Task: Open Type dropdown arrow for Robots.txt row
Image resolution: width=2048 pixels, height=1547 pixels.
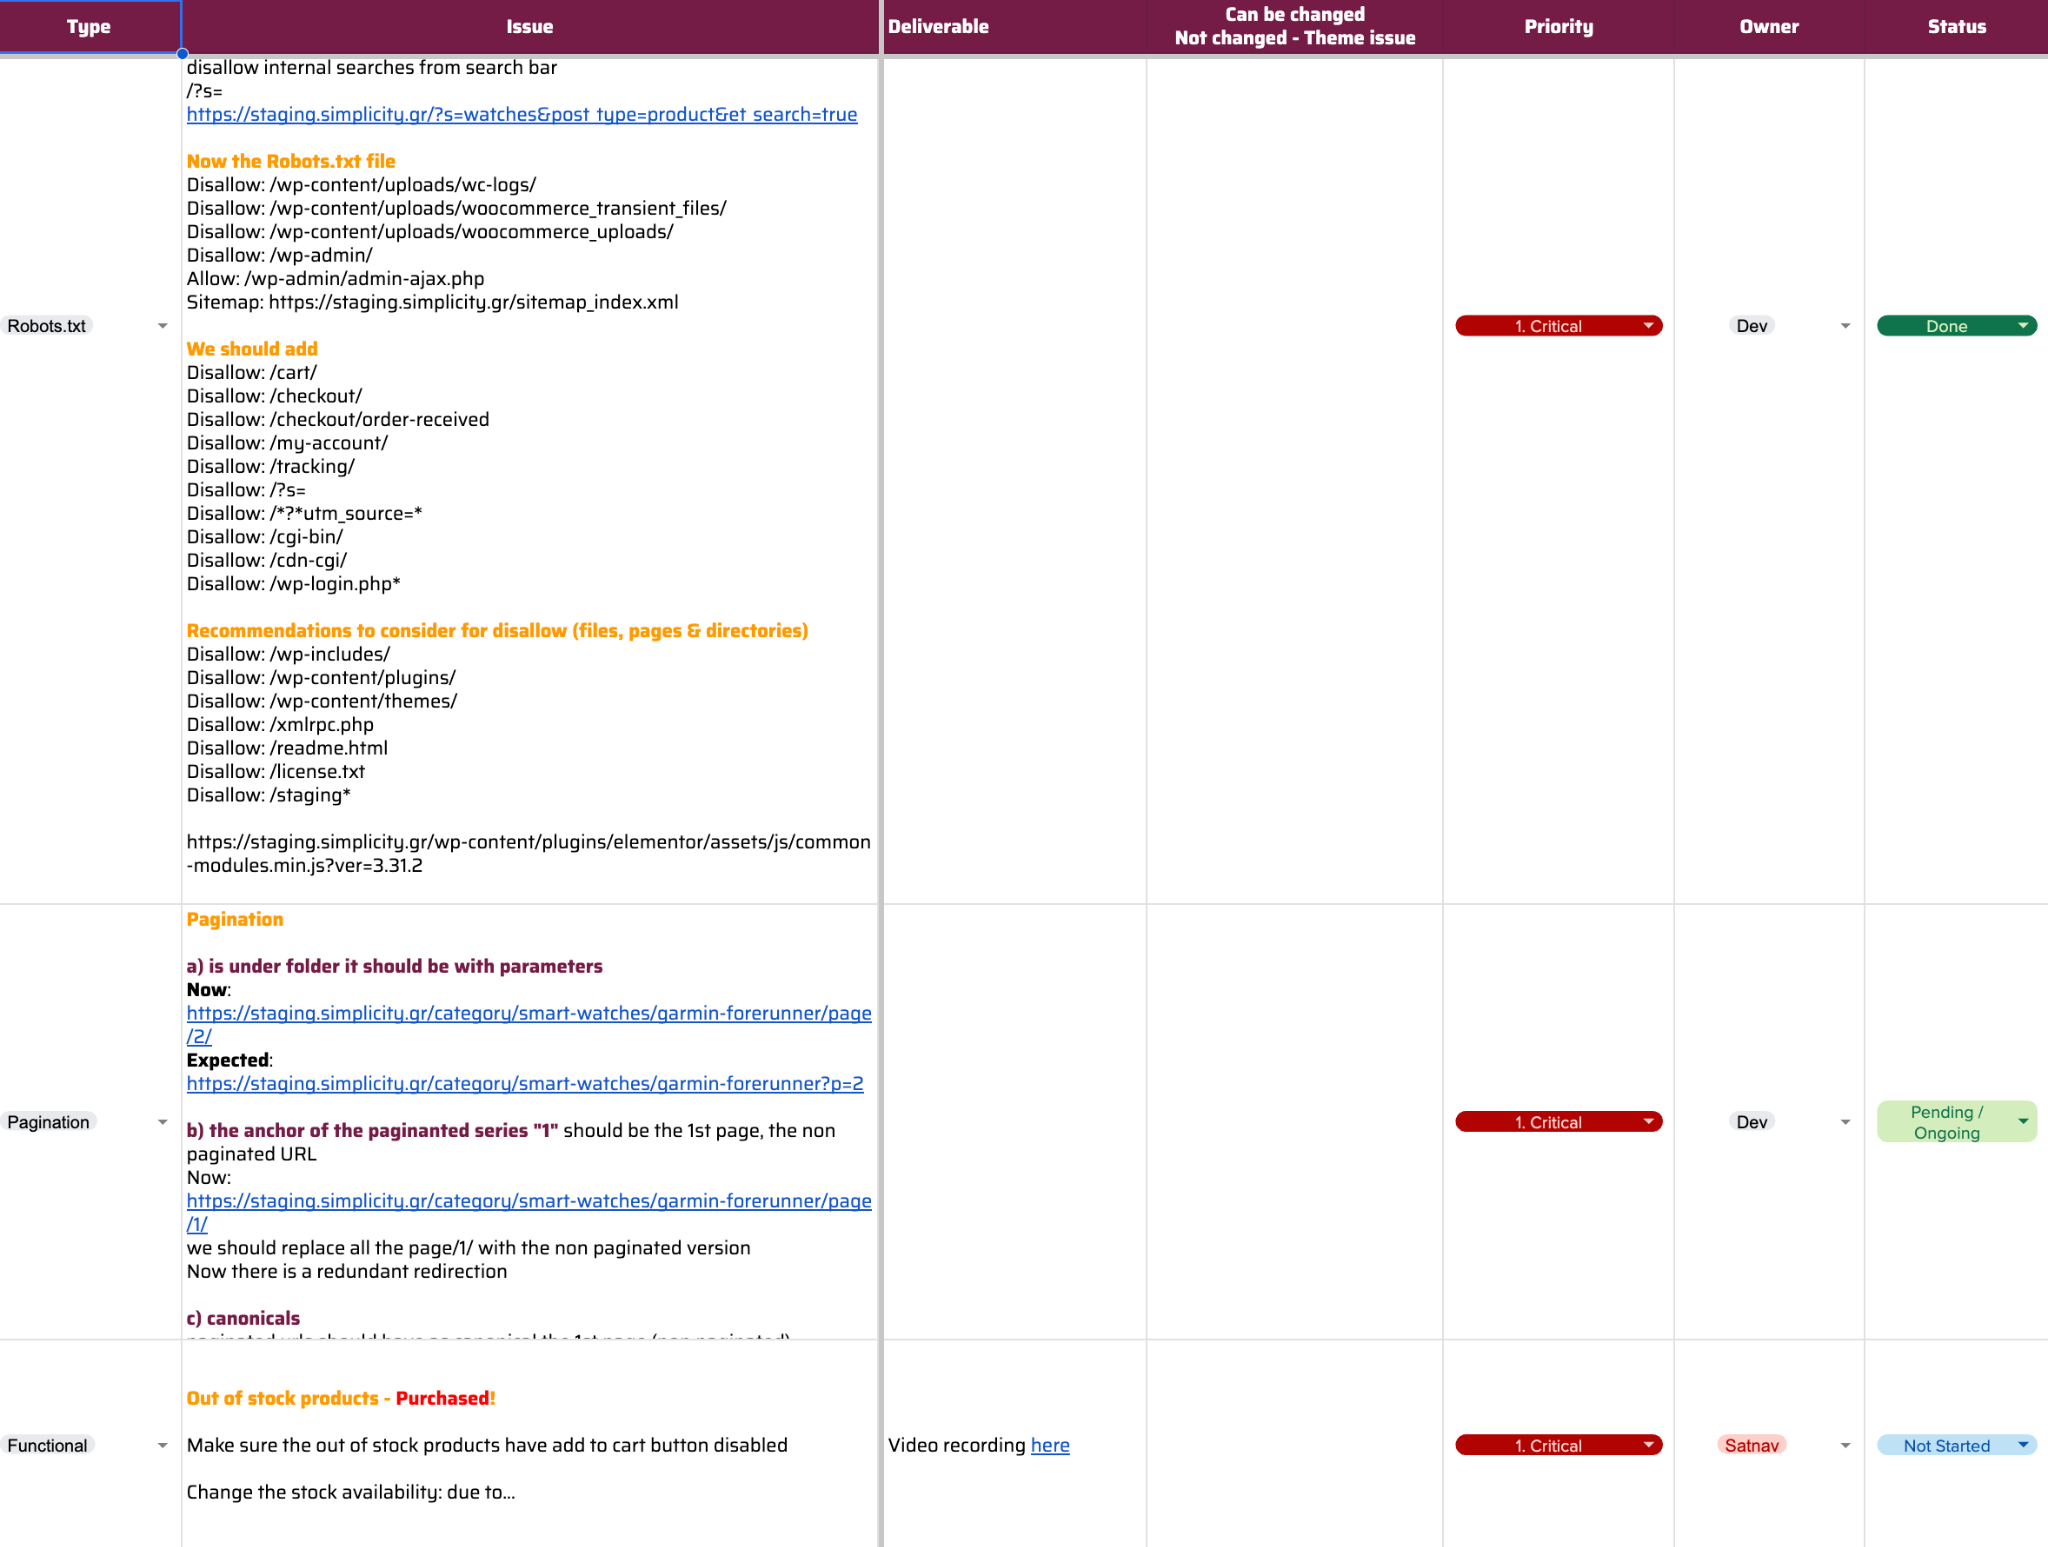Action: click(x=162, y=326)
